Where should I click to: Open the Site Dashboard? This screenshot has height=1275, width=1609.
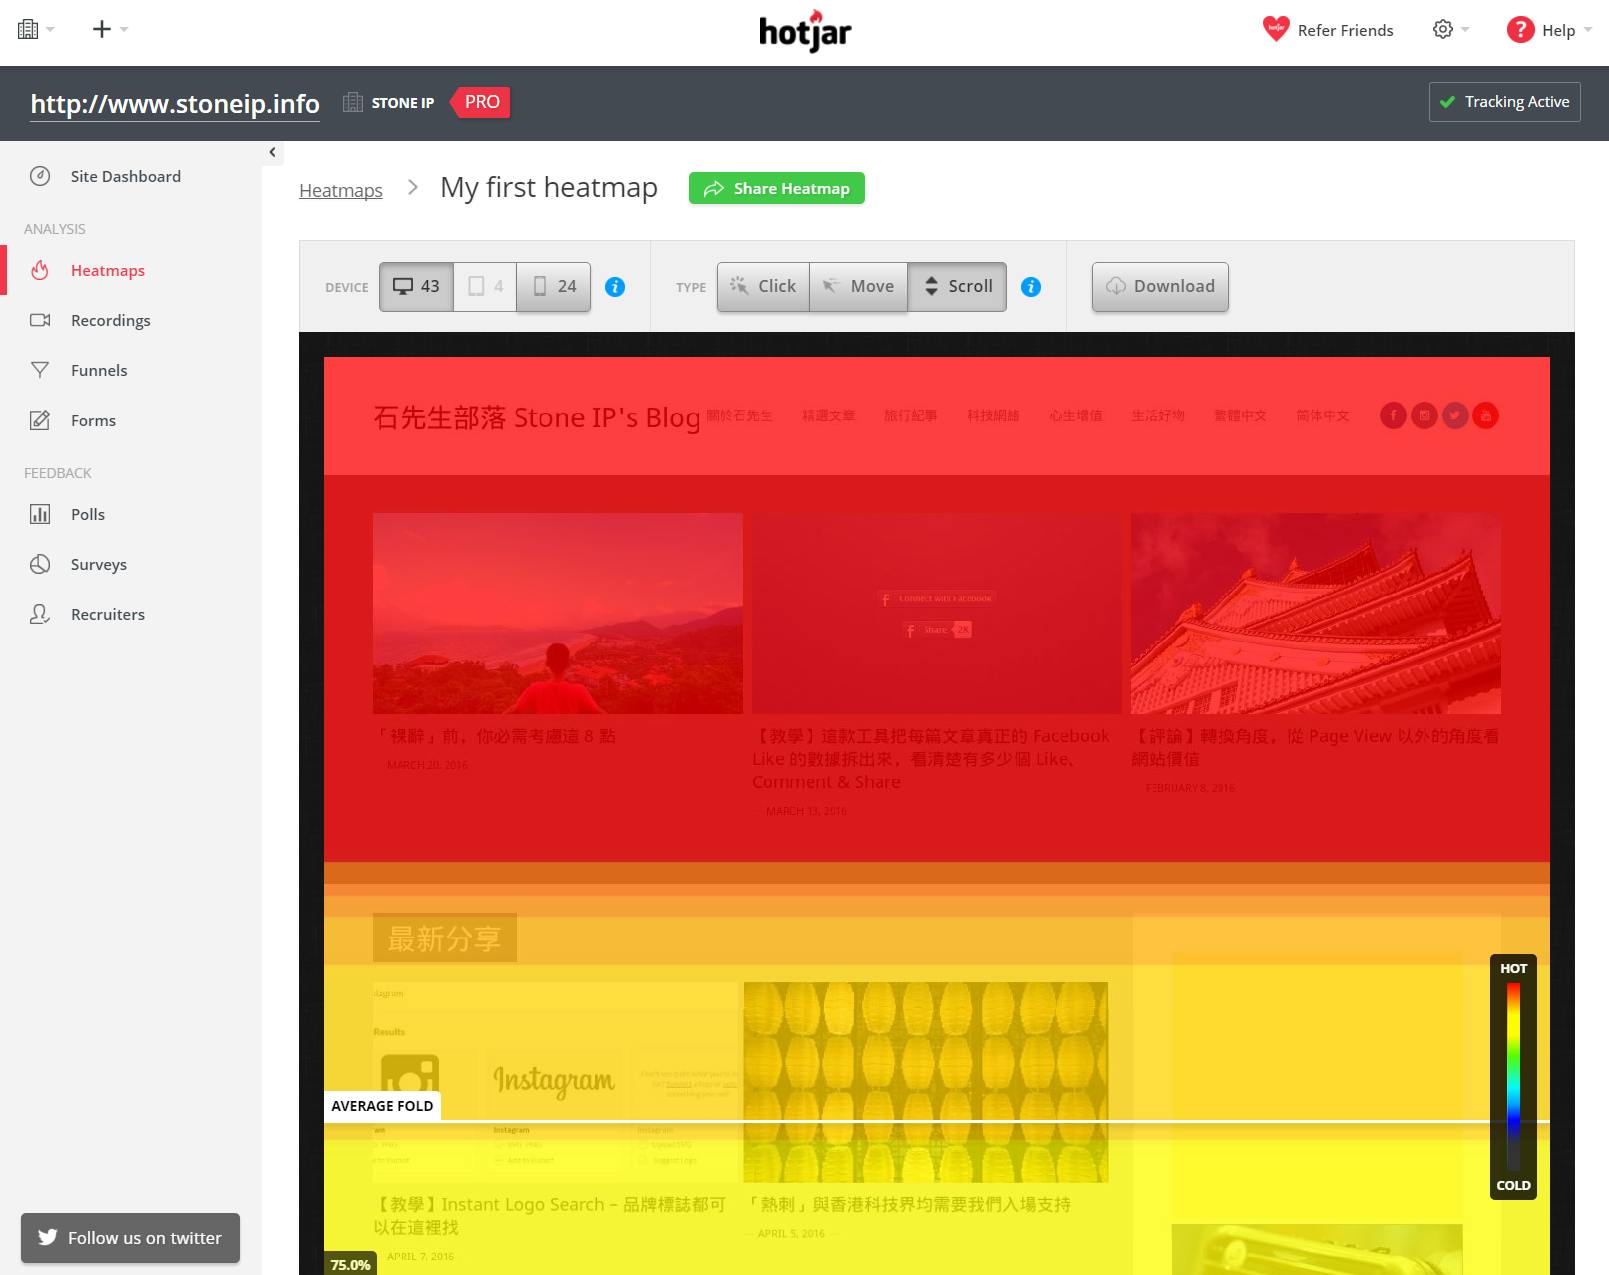point(124,176)
